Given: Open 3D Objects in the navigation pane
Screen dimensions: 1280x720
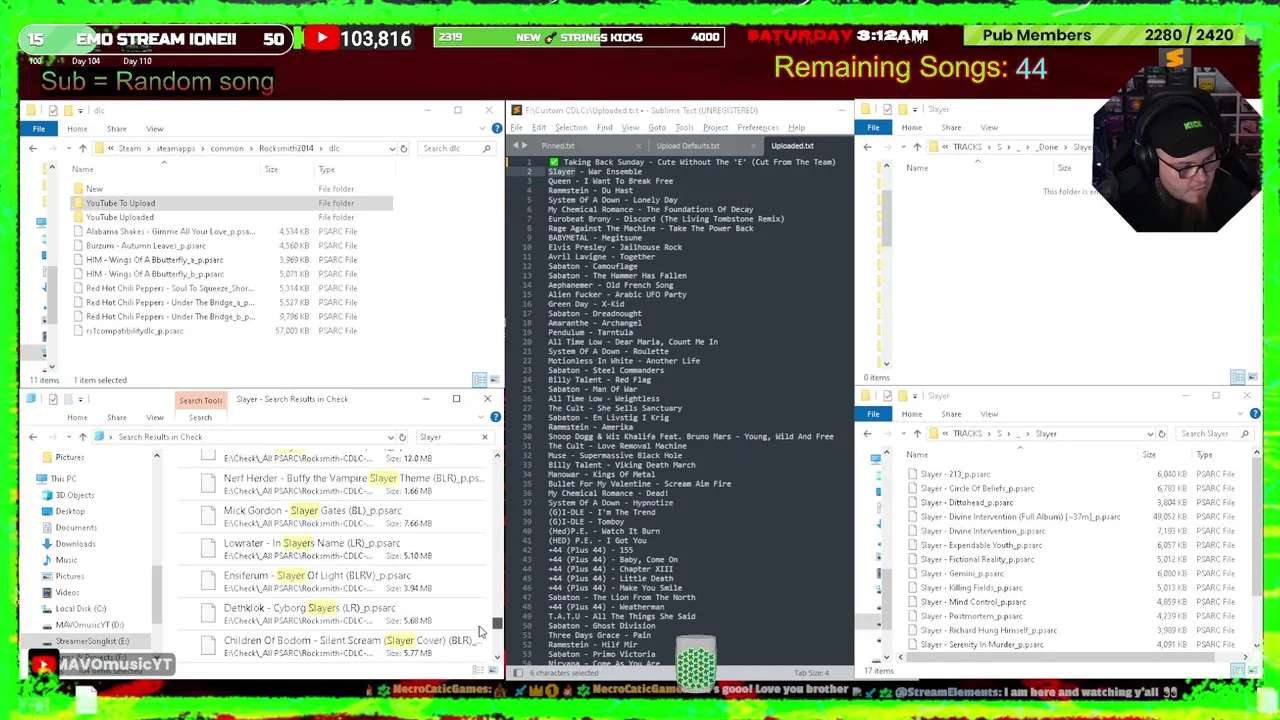Looking at the screenshot, I should pyautogui.click(x=74, y=495).
